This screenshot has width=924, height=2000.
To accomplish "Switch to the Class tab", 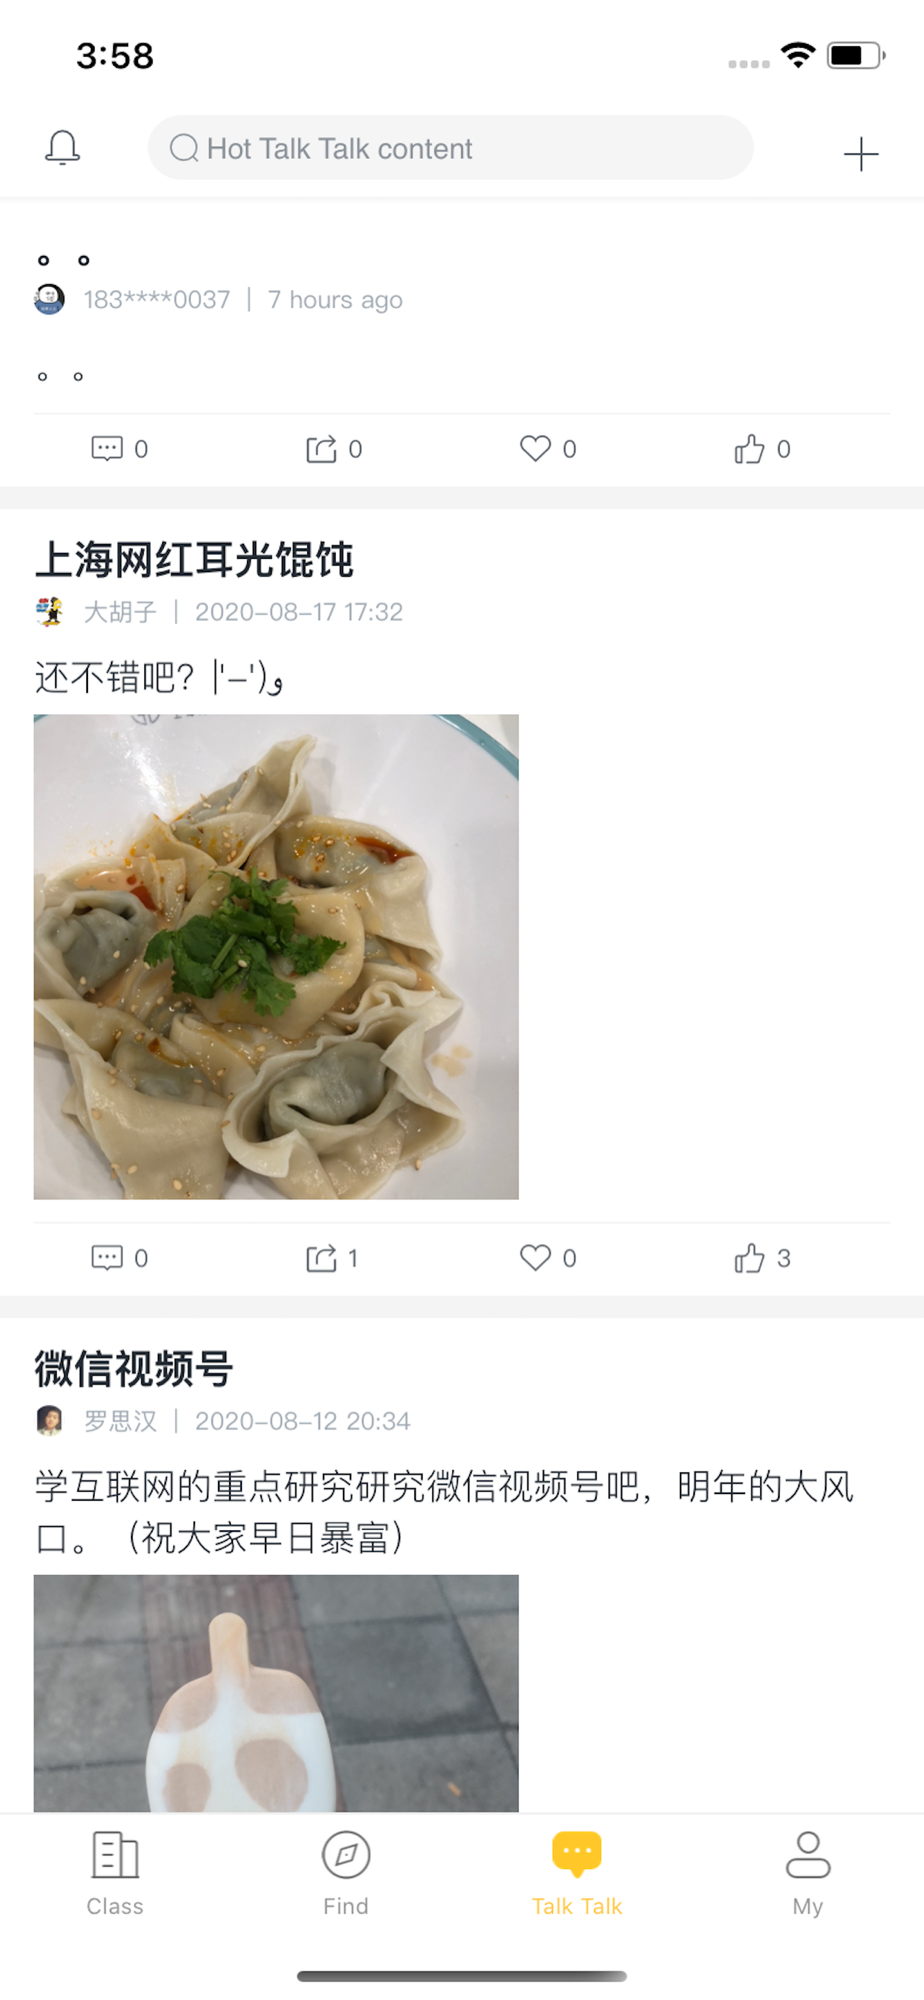I will coord(115,1873).
